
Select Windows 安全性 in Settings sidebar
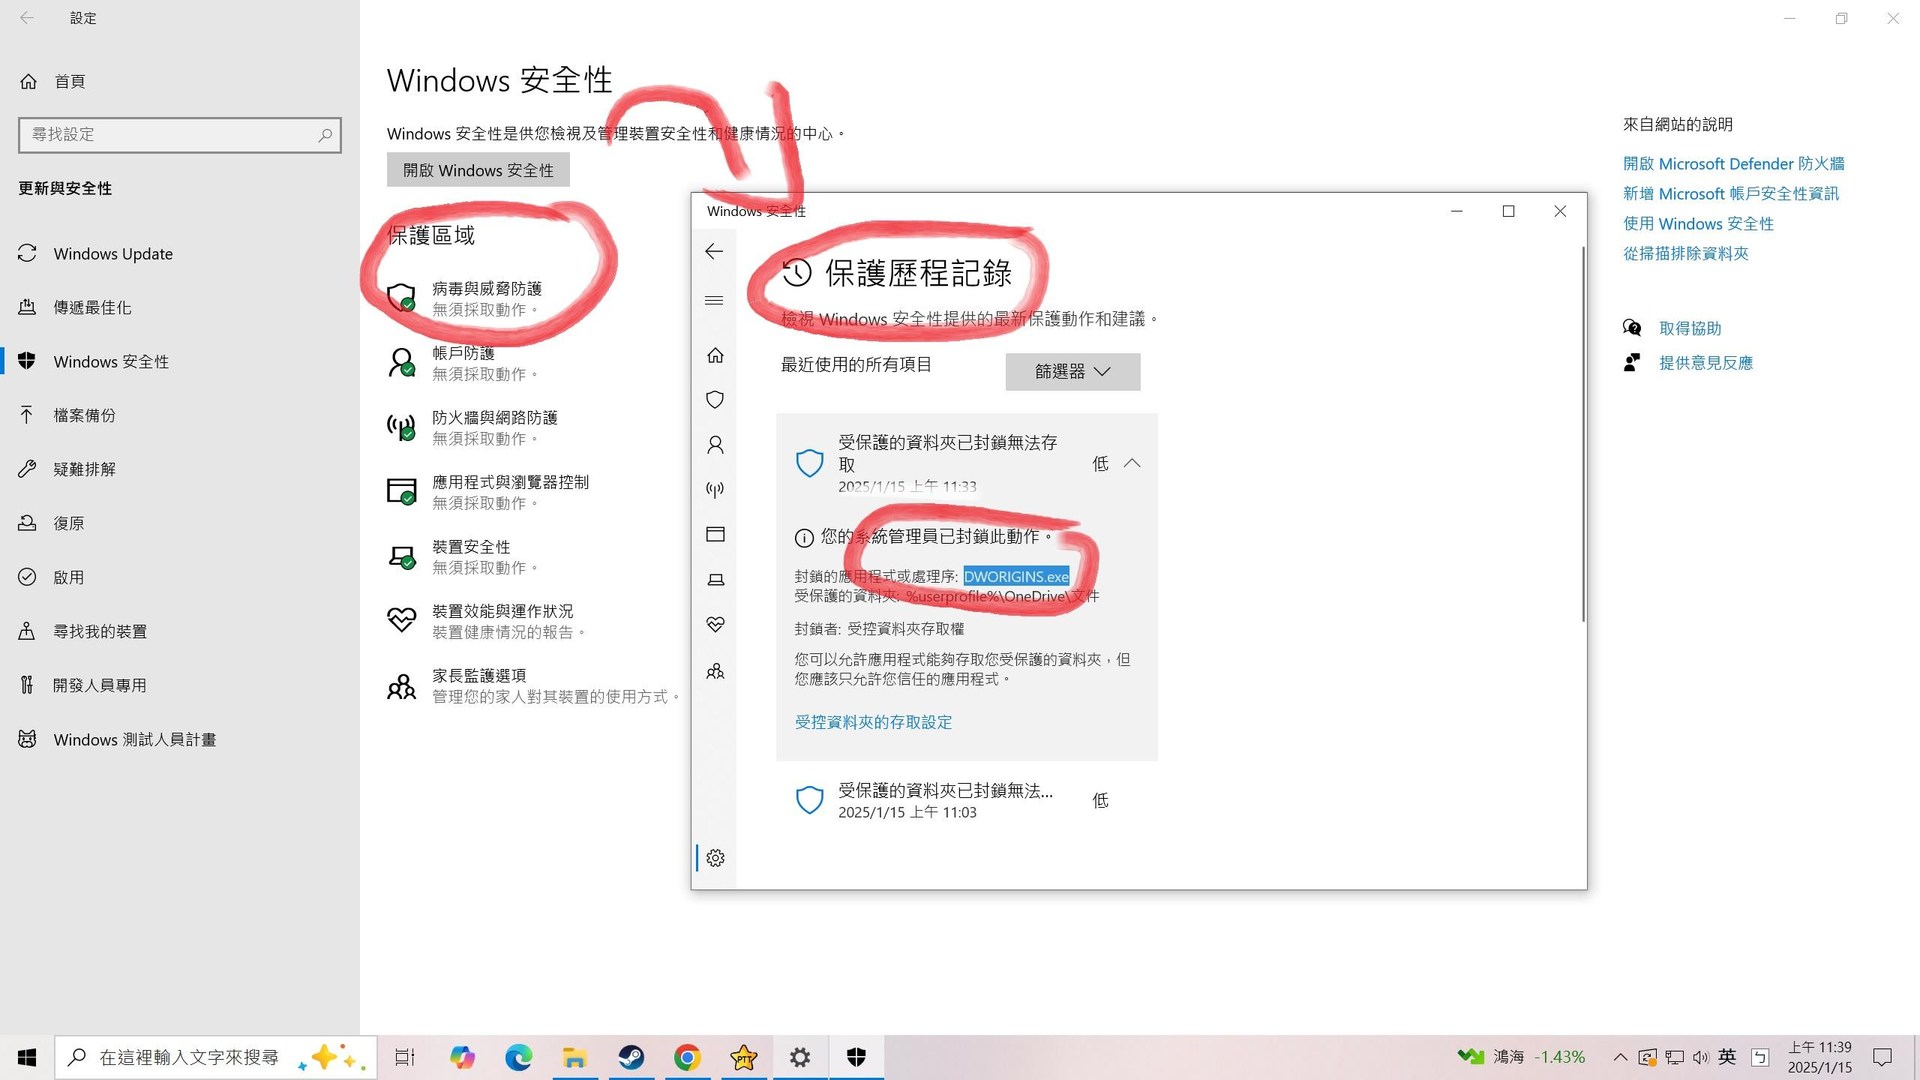[111, 362]
